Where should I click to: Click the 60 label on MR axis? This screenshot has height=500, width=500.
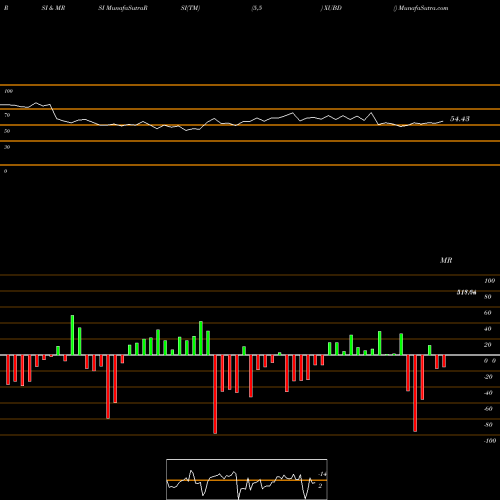(488, 313)
